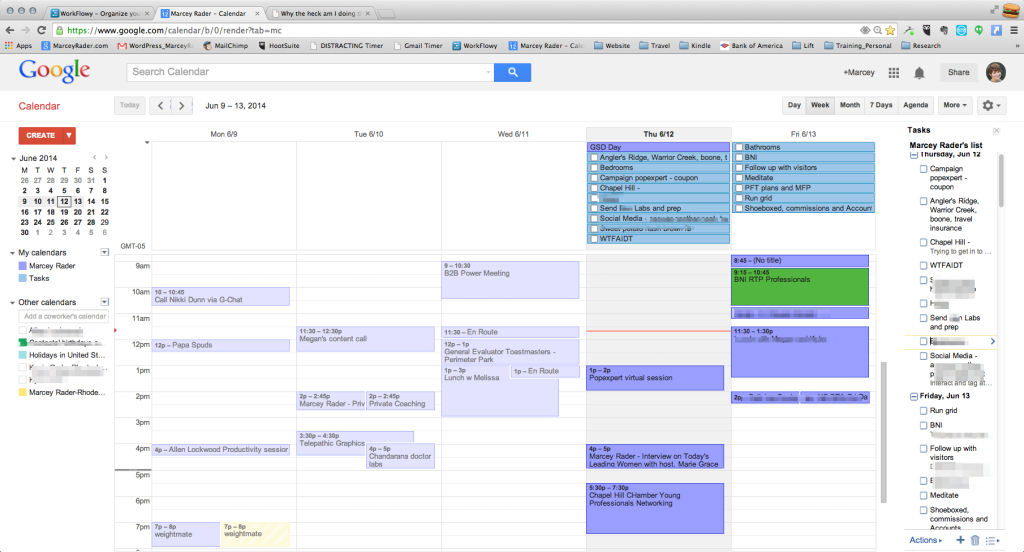Check off Bedrooms task on Thursday
The height and width of the screenshot is (552, 1024).
pos(594,168)
